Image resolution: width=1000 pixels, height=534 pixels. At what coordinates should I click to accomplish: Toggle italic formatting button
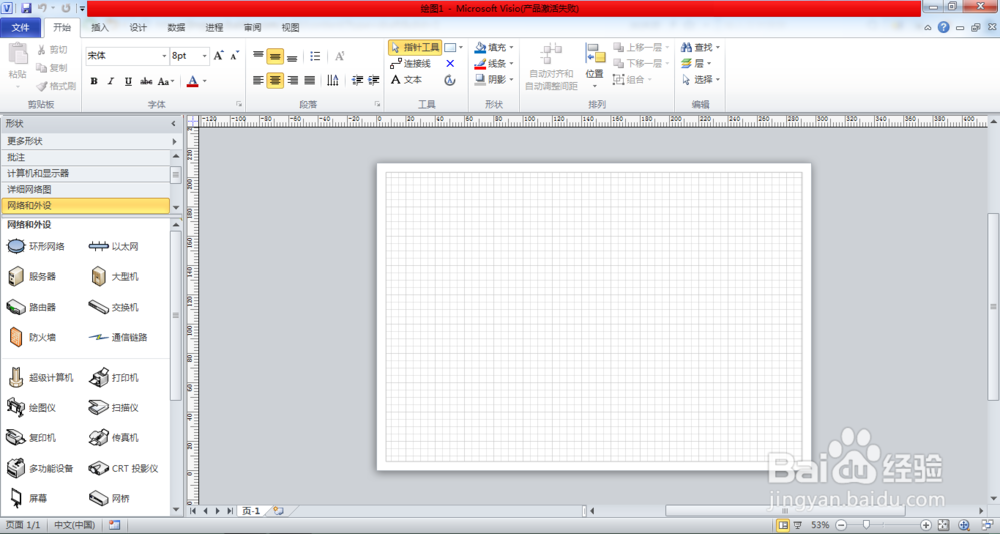point(111,81)
